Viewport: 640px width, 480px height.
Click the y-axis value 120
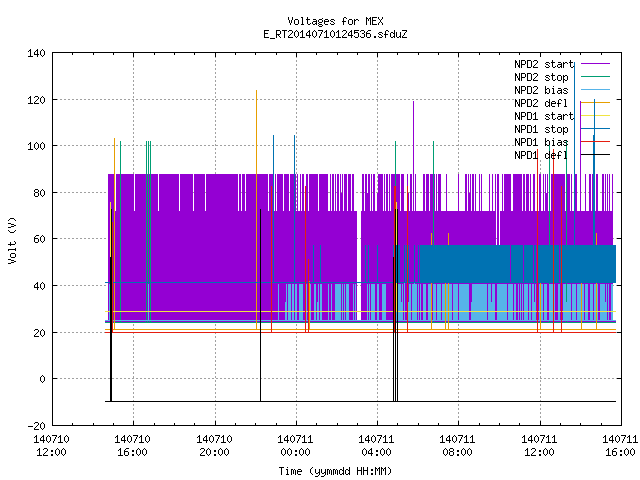pos(36,100)
